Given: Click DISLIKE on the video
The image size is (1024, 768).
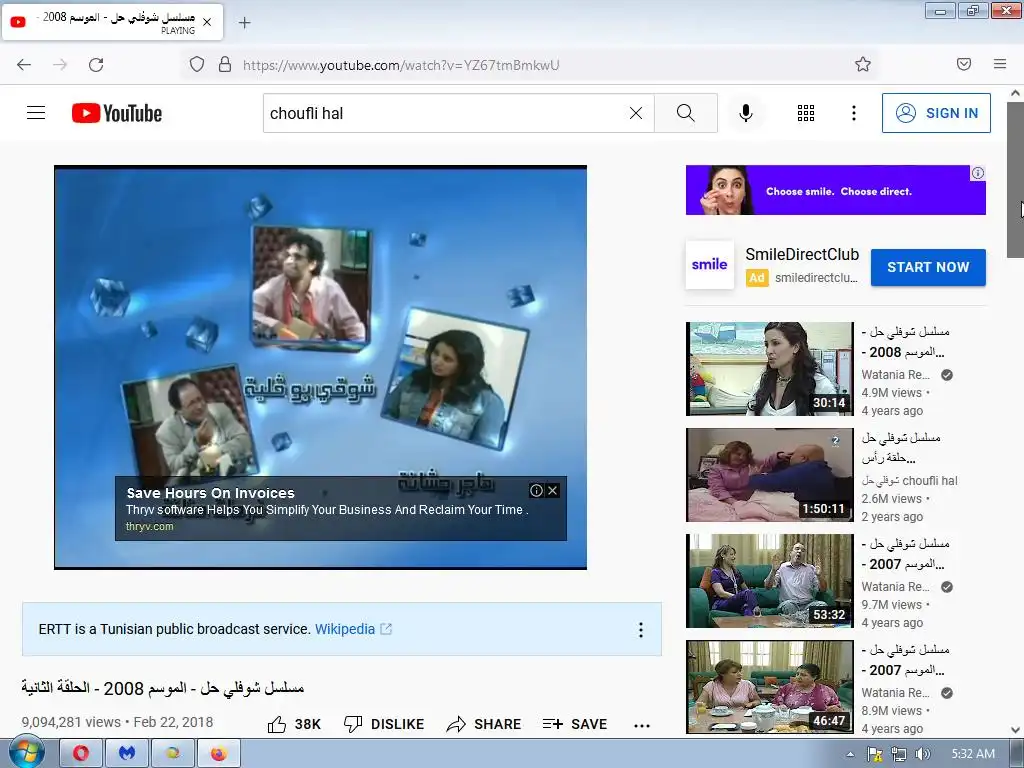Looking at the screenshot, I should click(x=384, y=724).
